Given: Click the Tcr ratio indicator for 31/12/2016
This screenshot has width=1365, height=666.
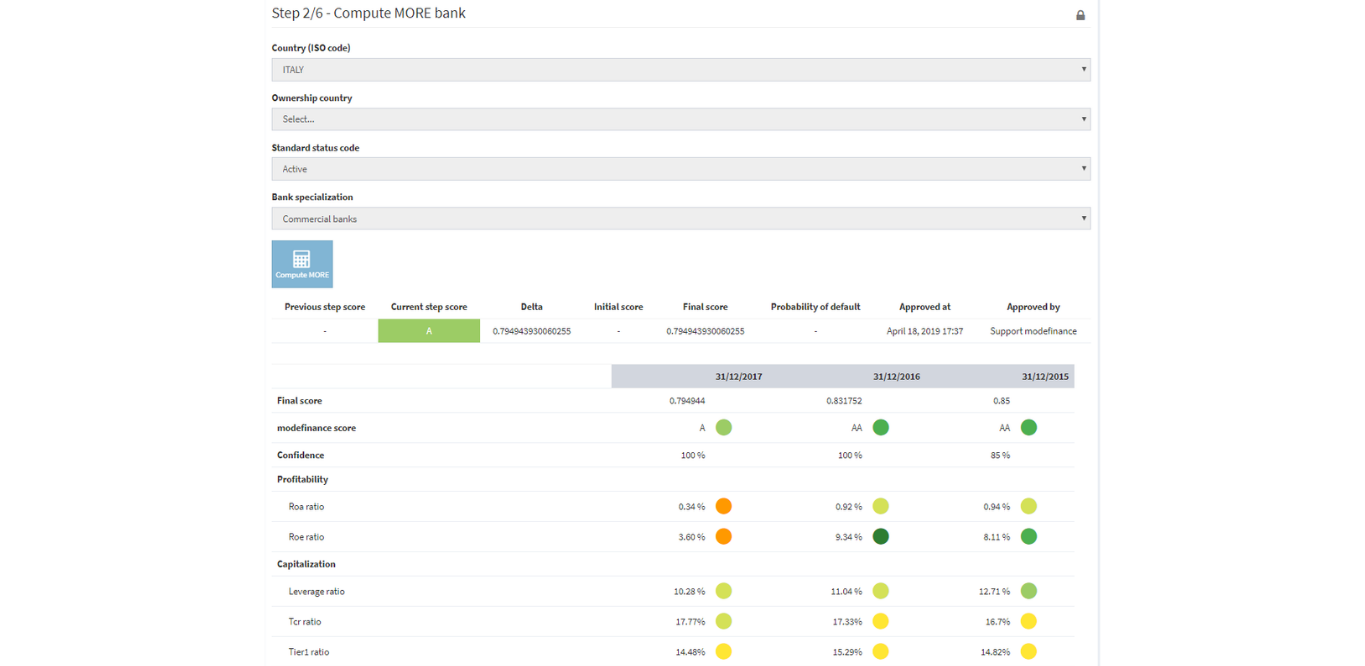Looking at the screenshot, I should coord(881,621).
